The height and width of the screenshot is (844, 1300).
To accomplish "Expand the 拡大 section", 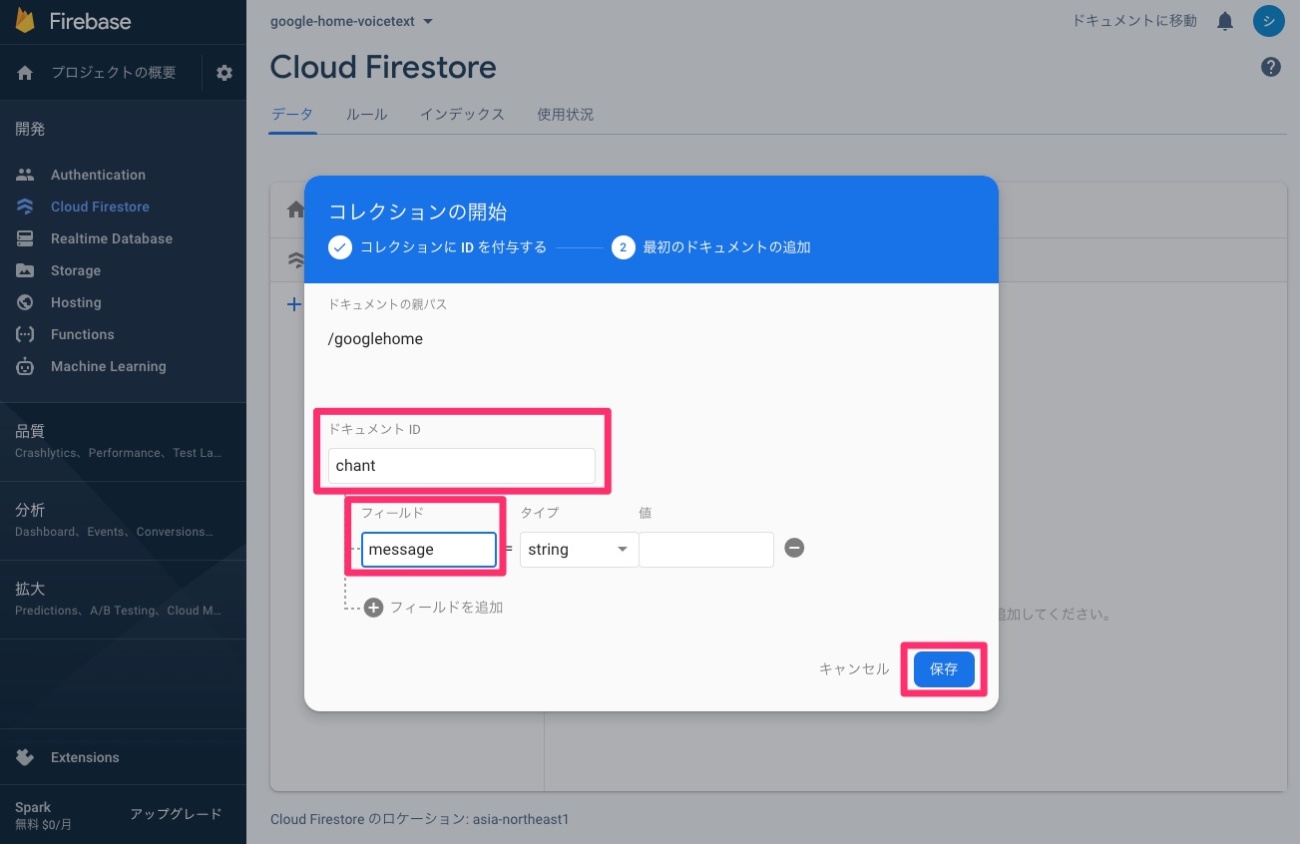I will coord(123,599).
